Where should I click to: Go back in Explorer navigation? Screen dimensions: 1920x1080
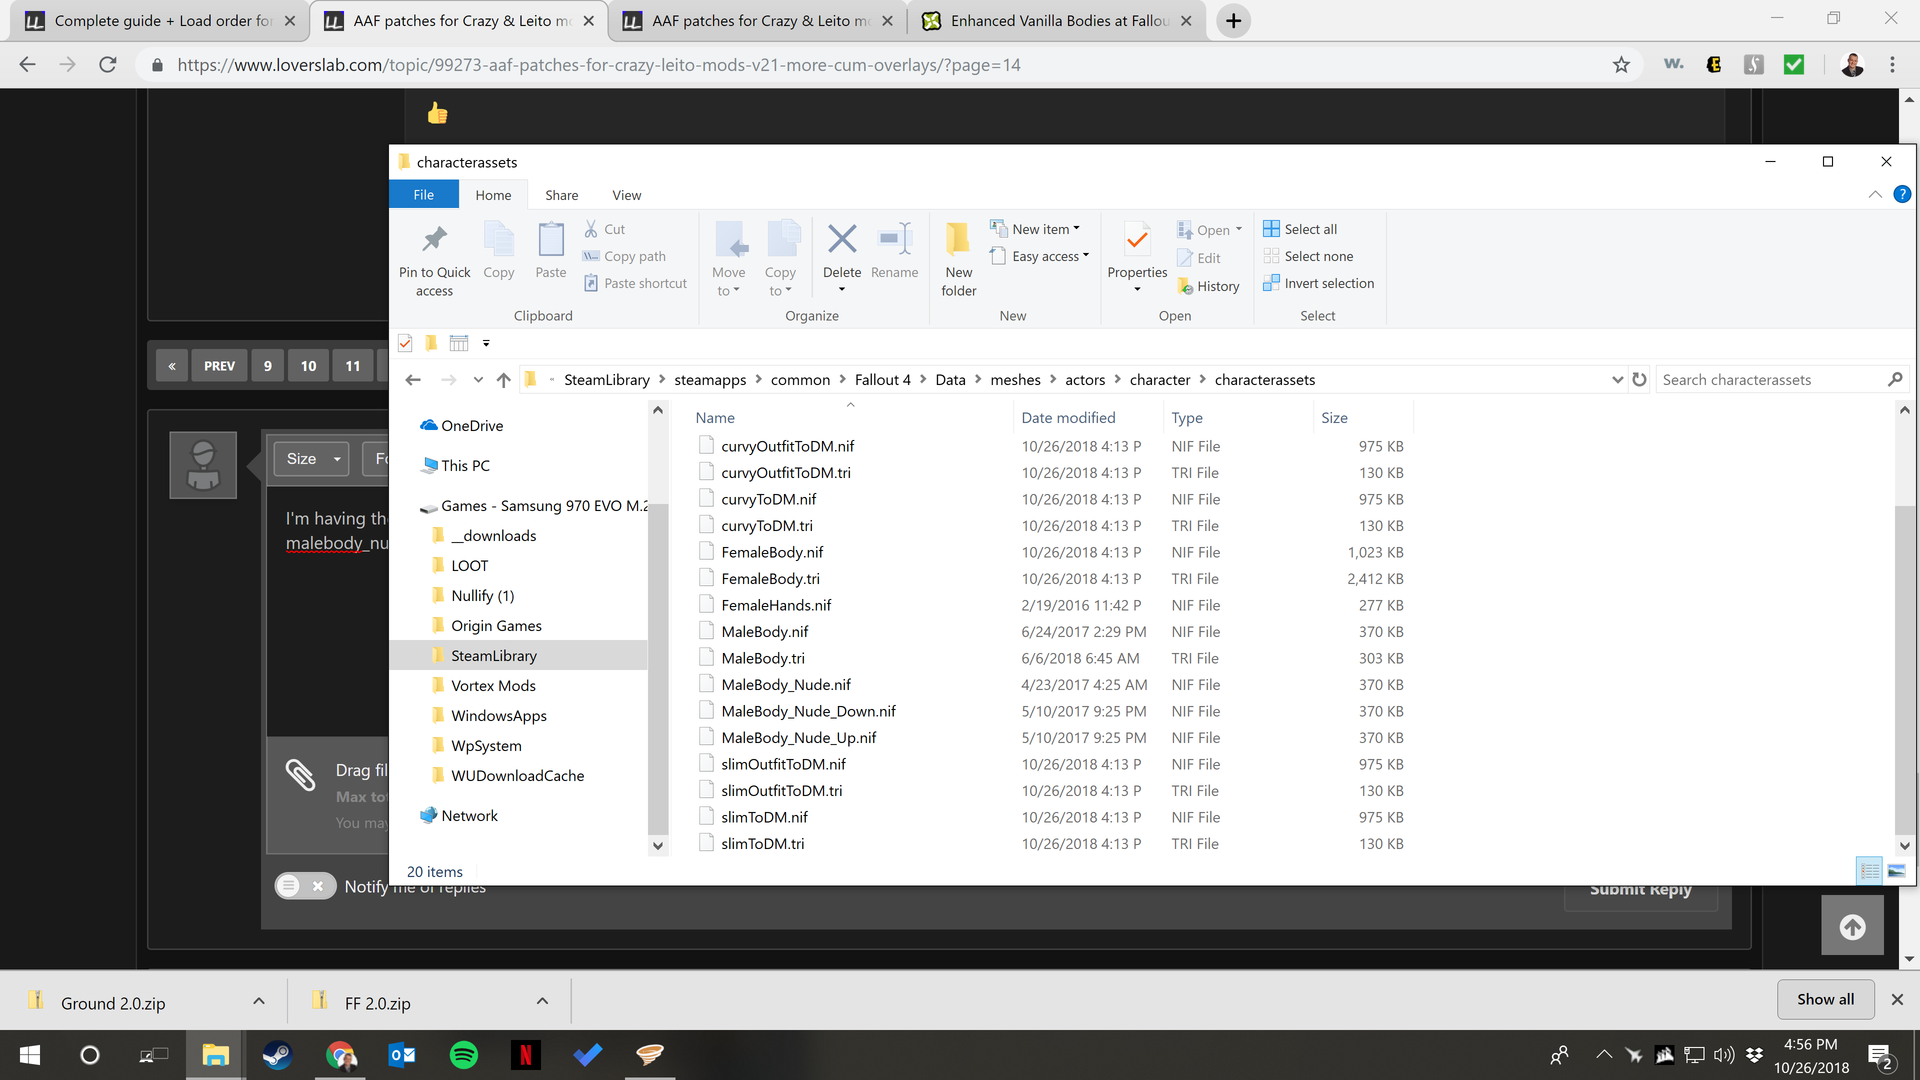pos(413,380)
